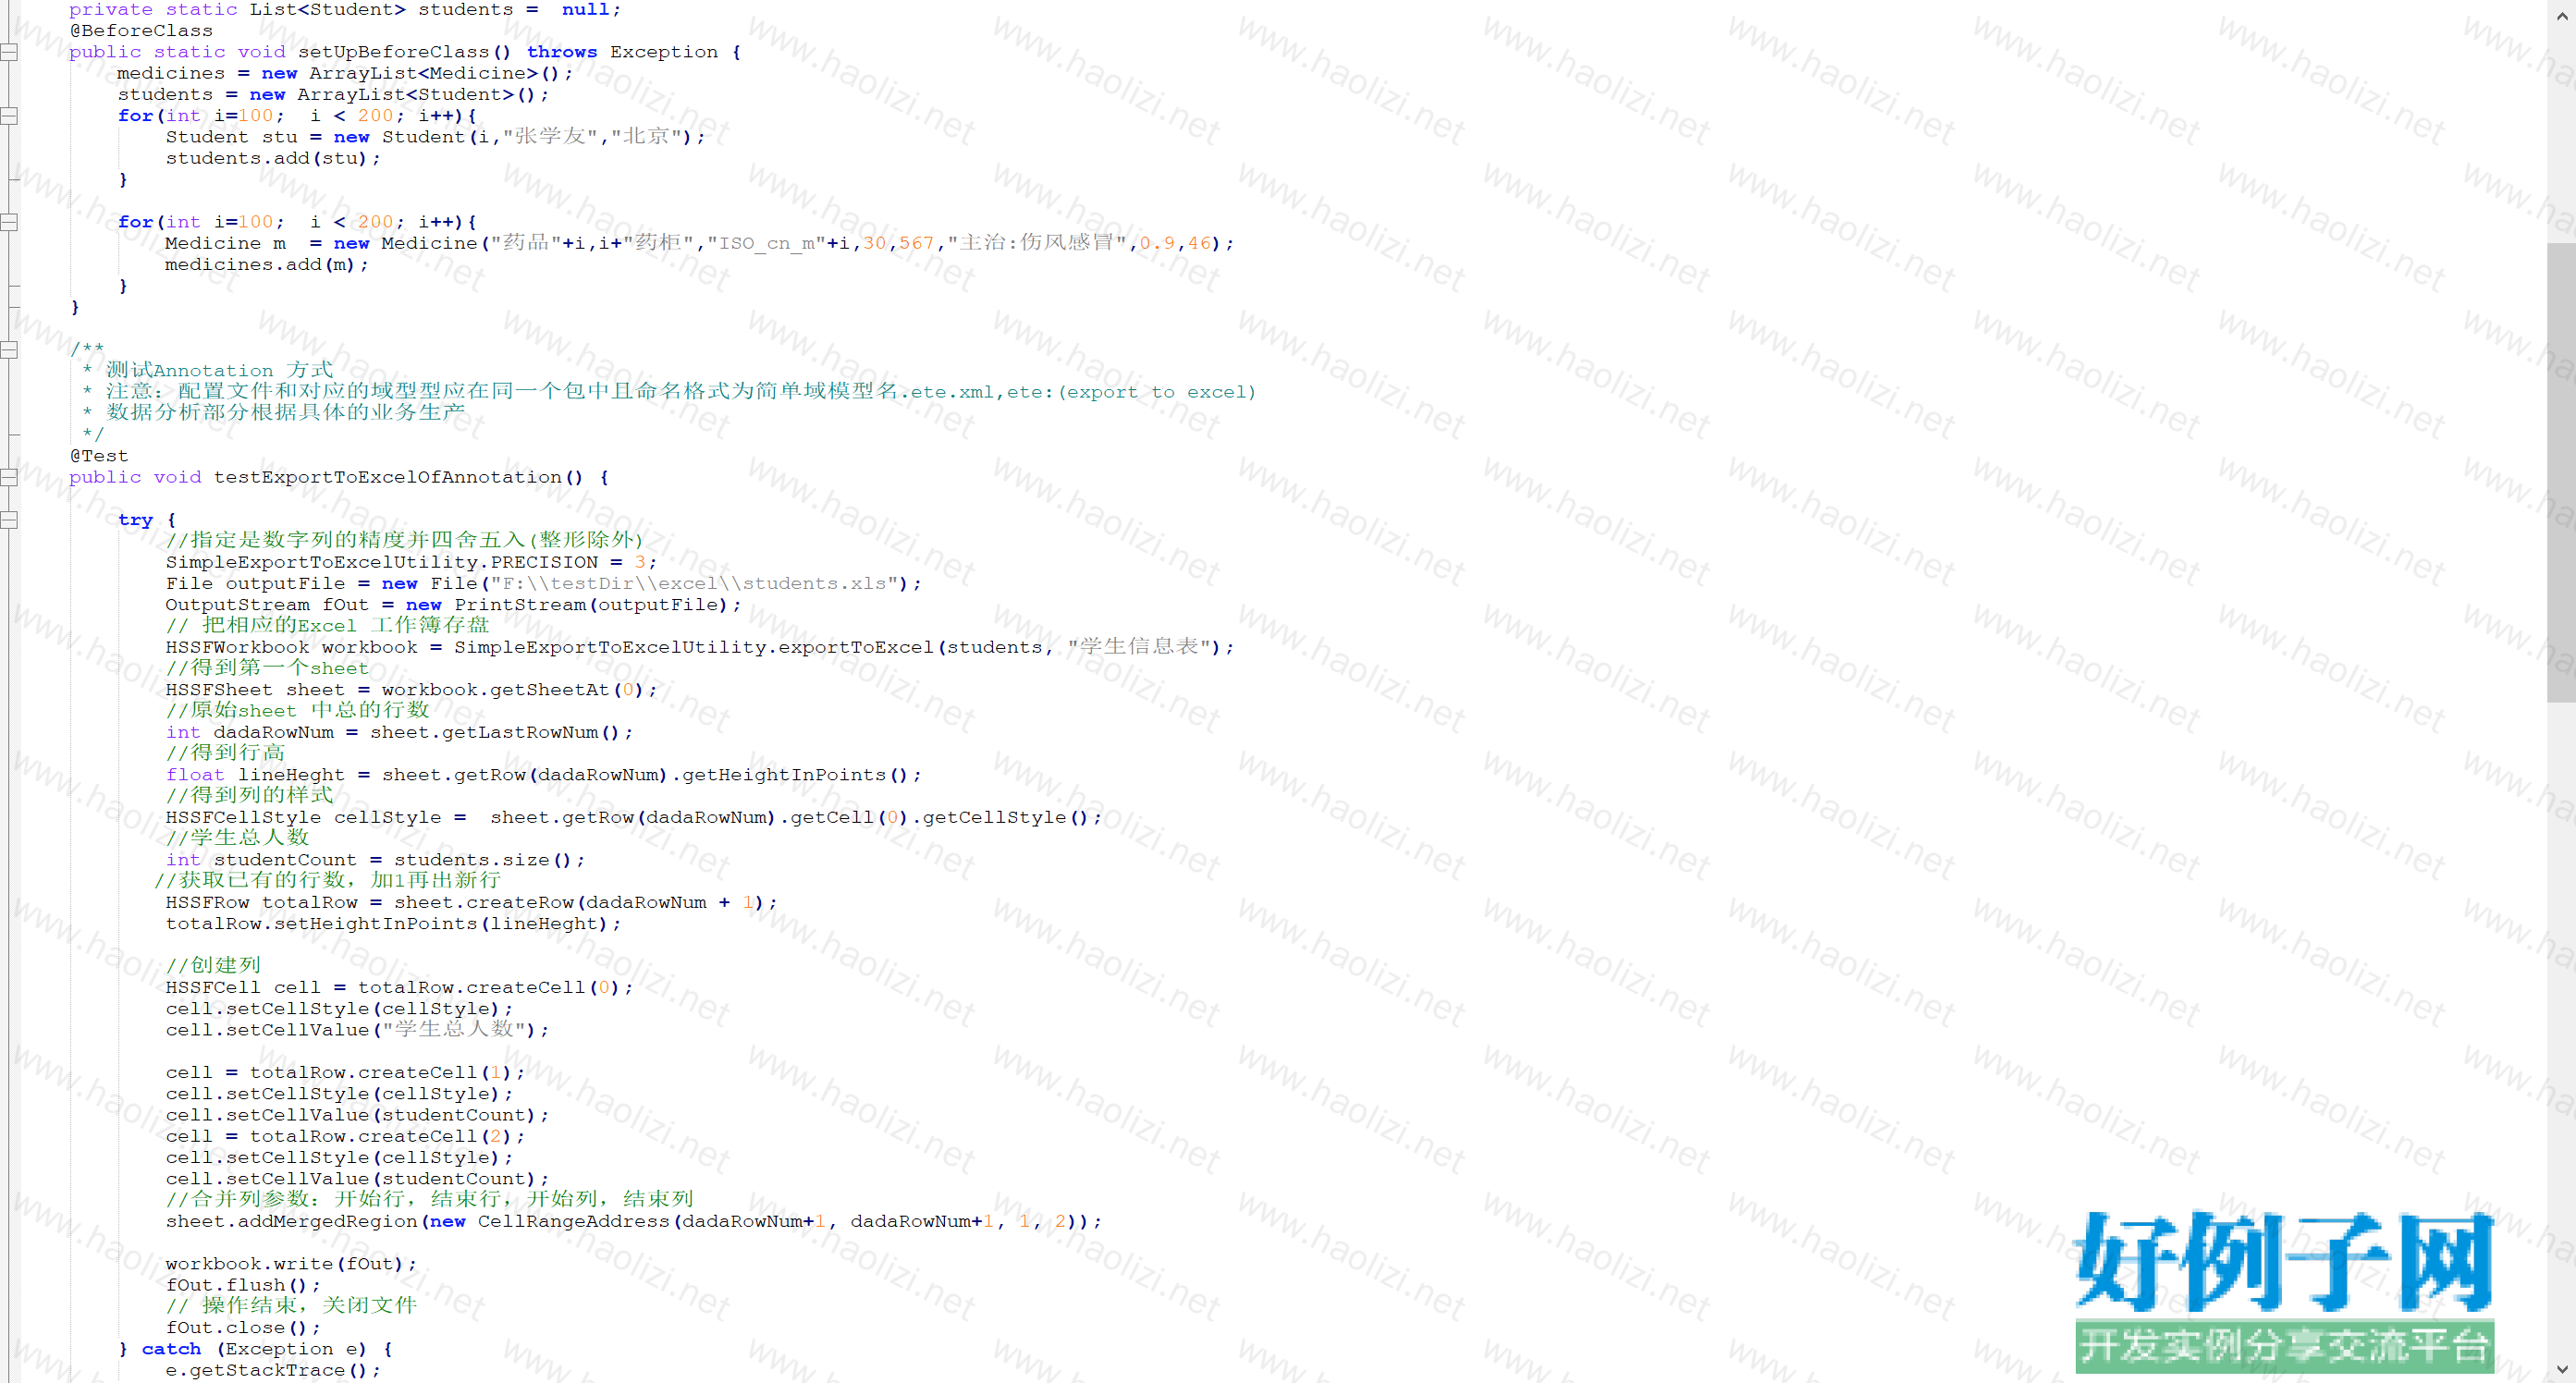The width and height of the screenshot is (2576, 1383).
Task: Collapse the Medicine for loop fold marker
Action: pyautogui.click(x=9, y=222)
